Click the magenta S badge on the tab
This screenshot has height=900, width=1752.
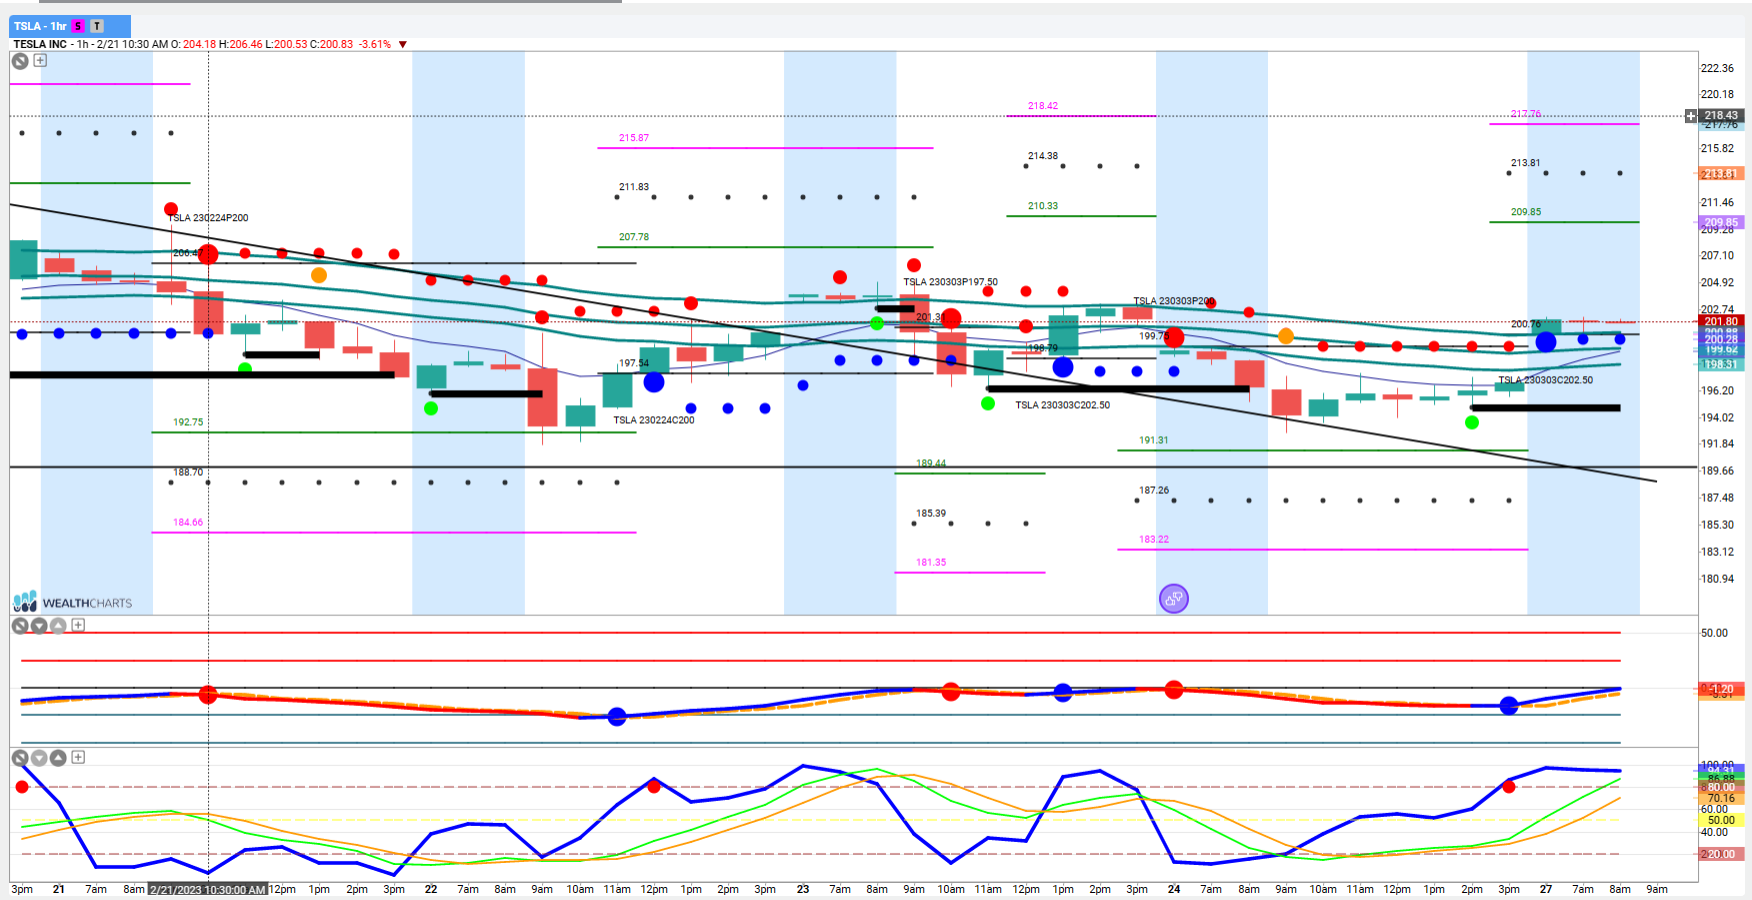click(78, 26)
